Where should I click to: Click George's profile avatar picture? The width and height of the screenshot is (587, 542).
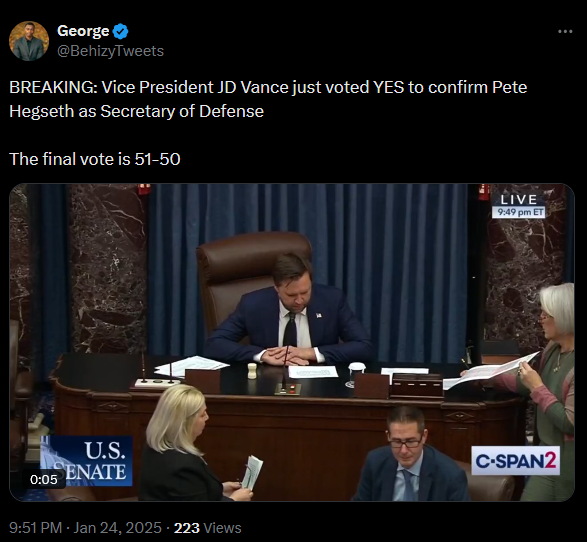pos(29,41)
